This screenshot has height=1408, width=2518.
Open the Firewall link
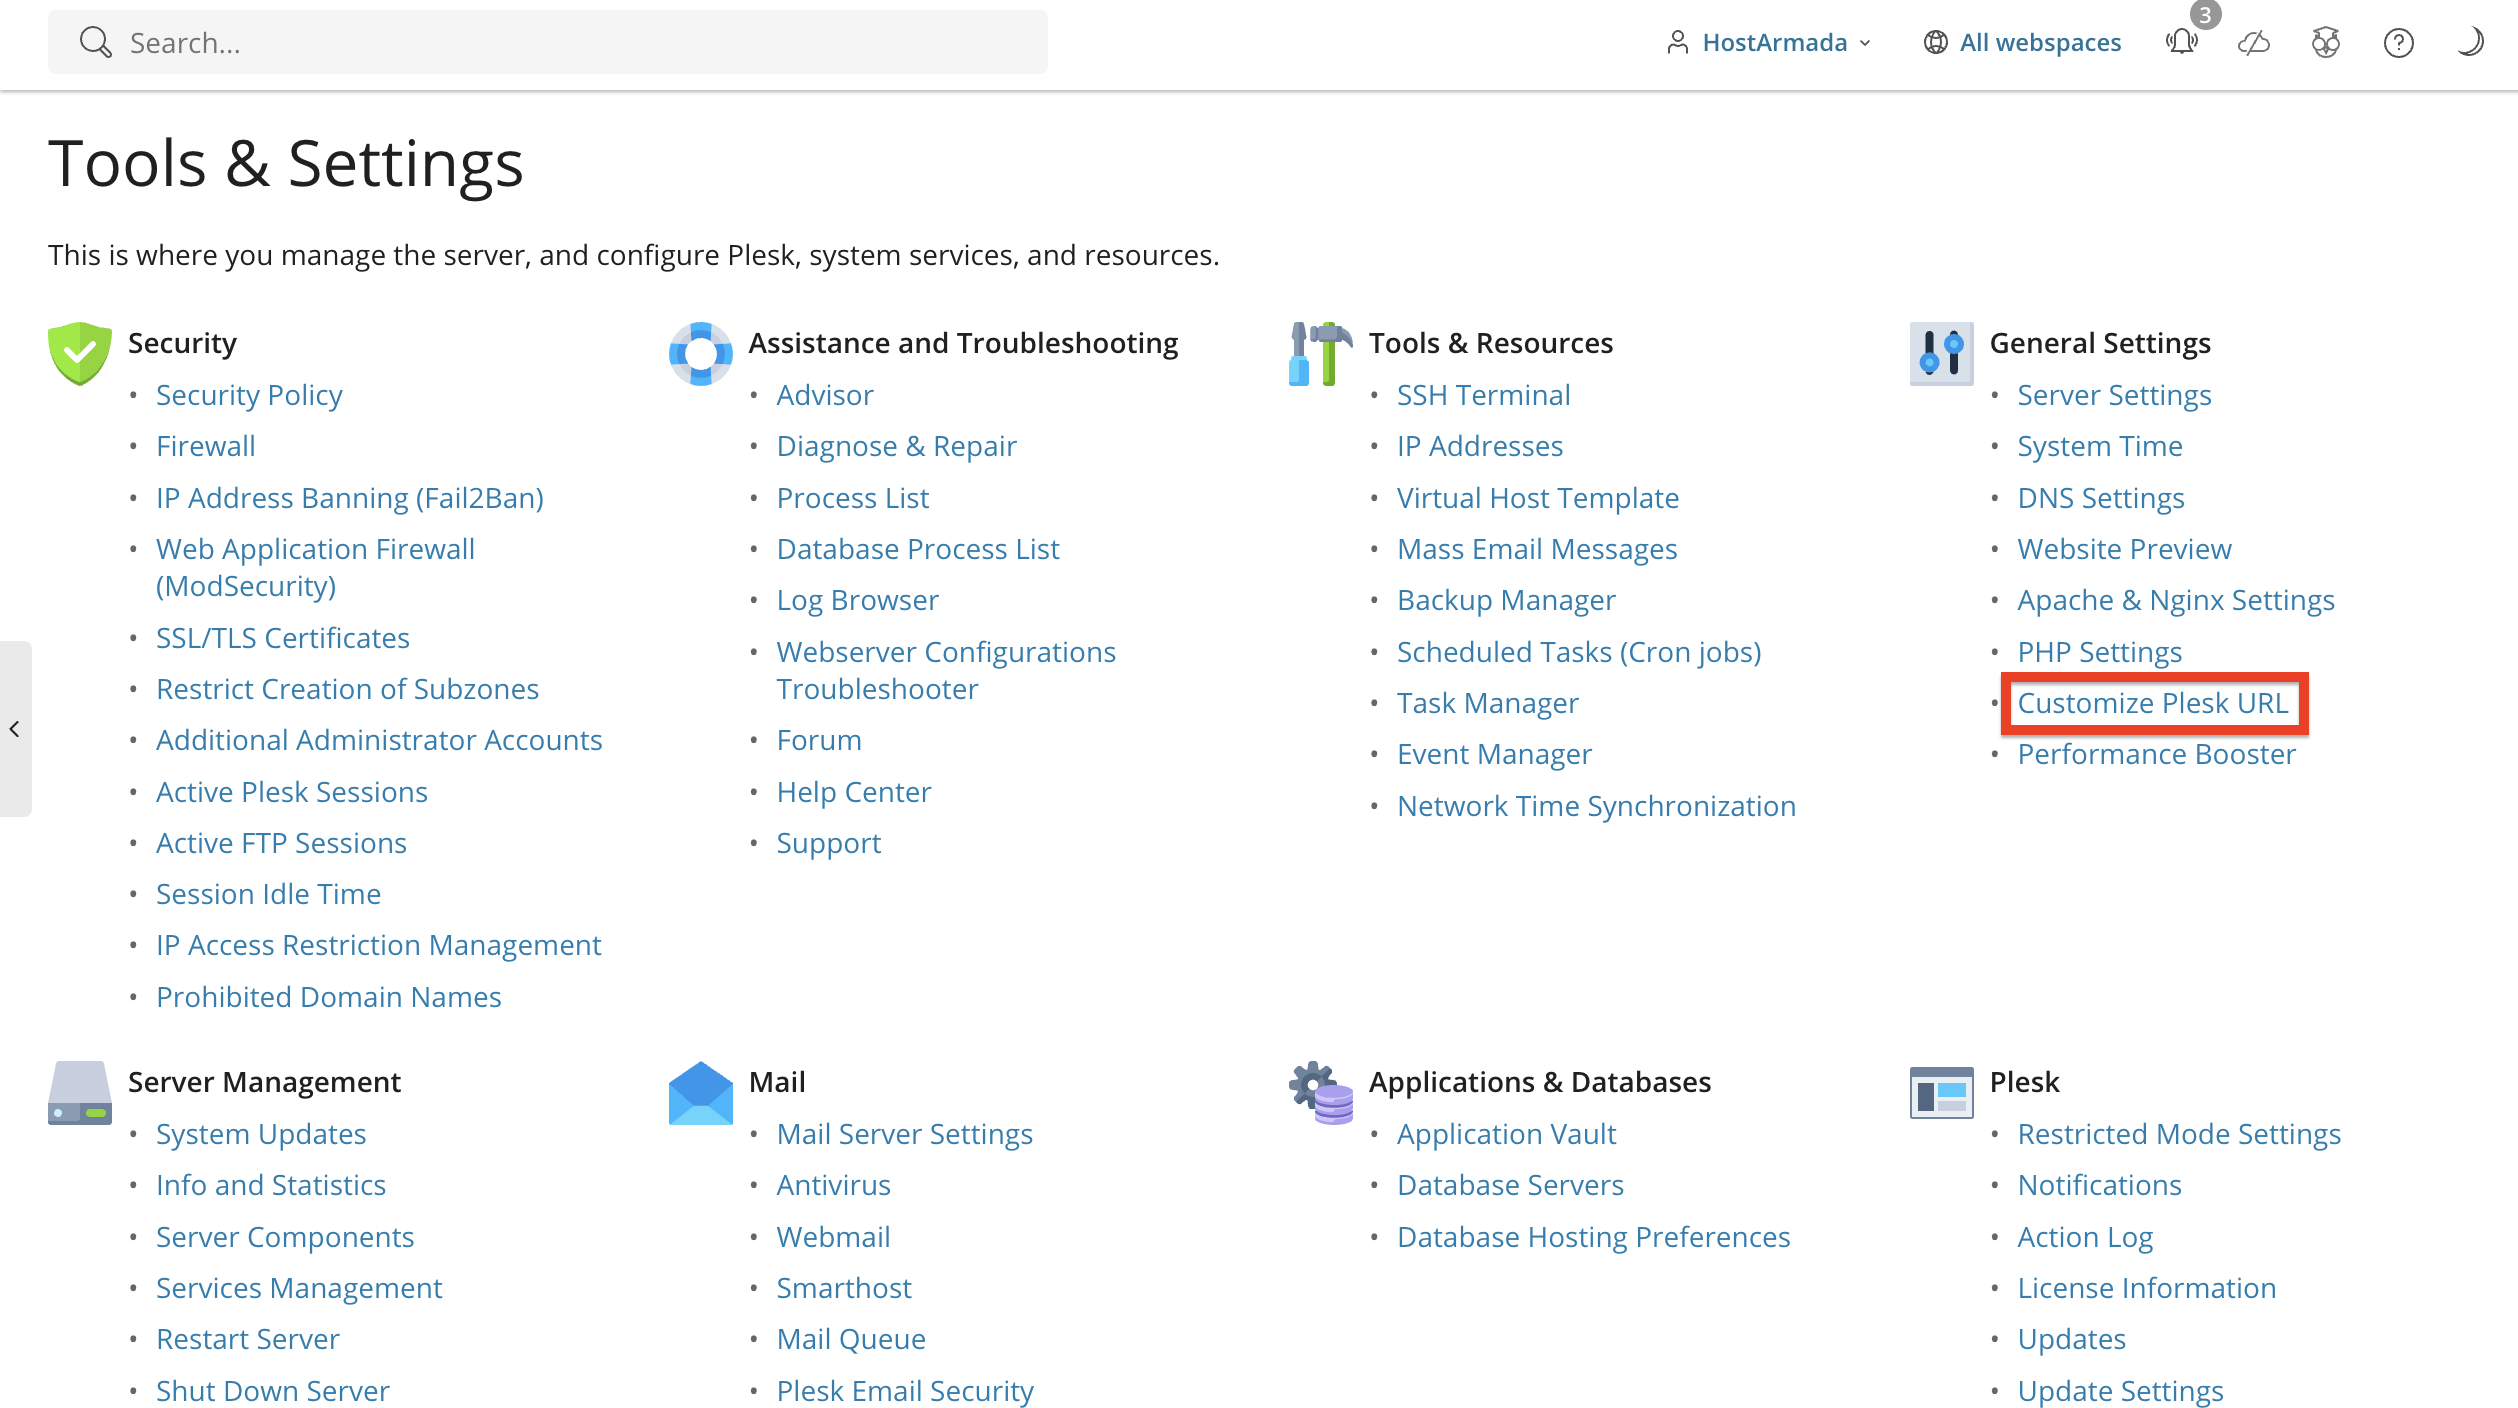point(206,446)
